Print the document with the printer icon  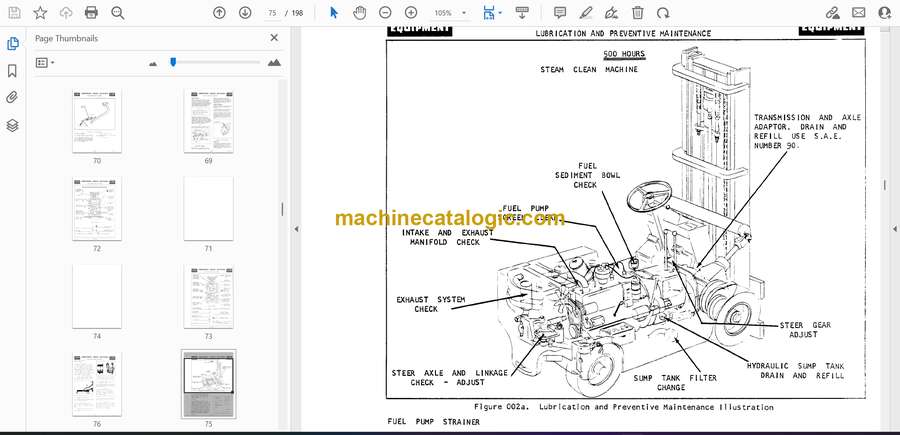(91, 13)
